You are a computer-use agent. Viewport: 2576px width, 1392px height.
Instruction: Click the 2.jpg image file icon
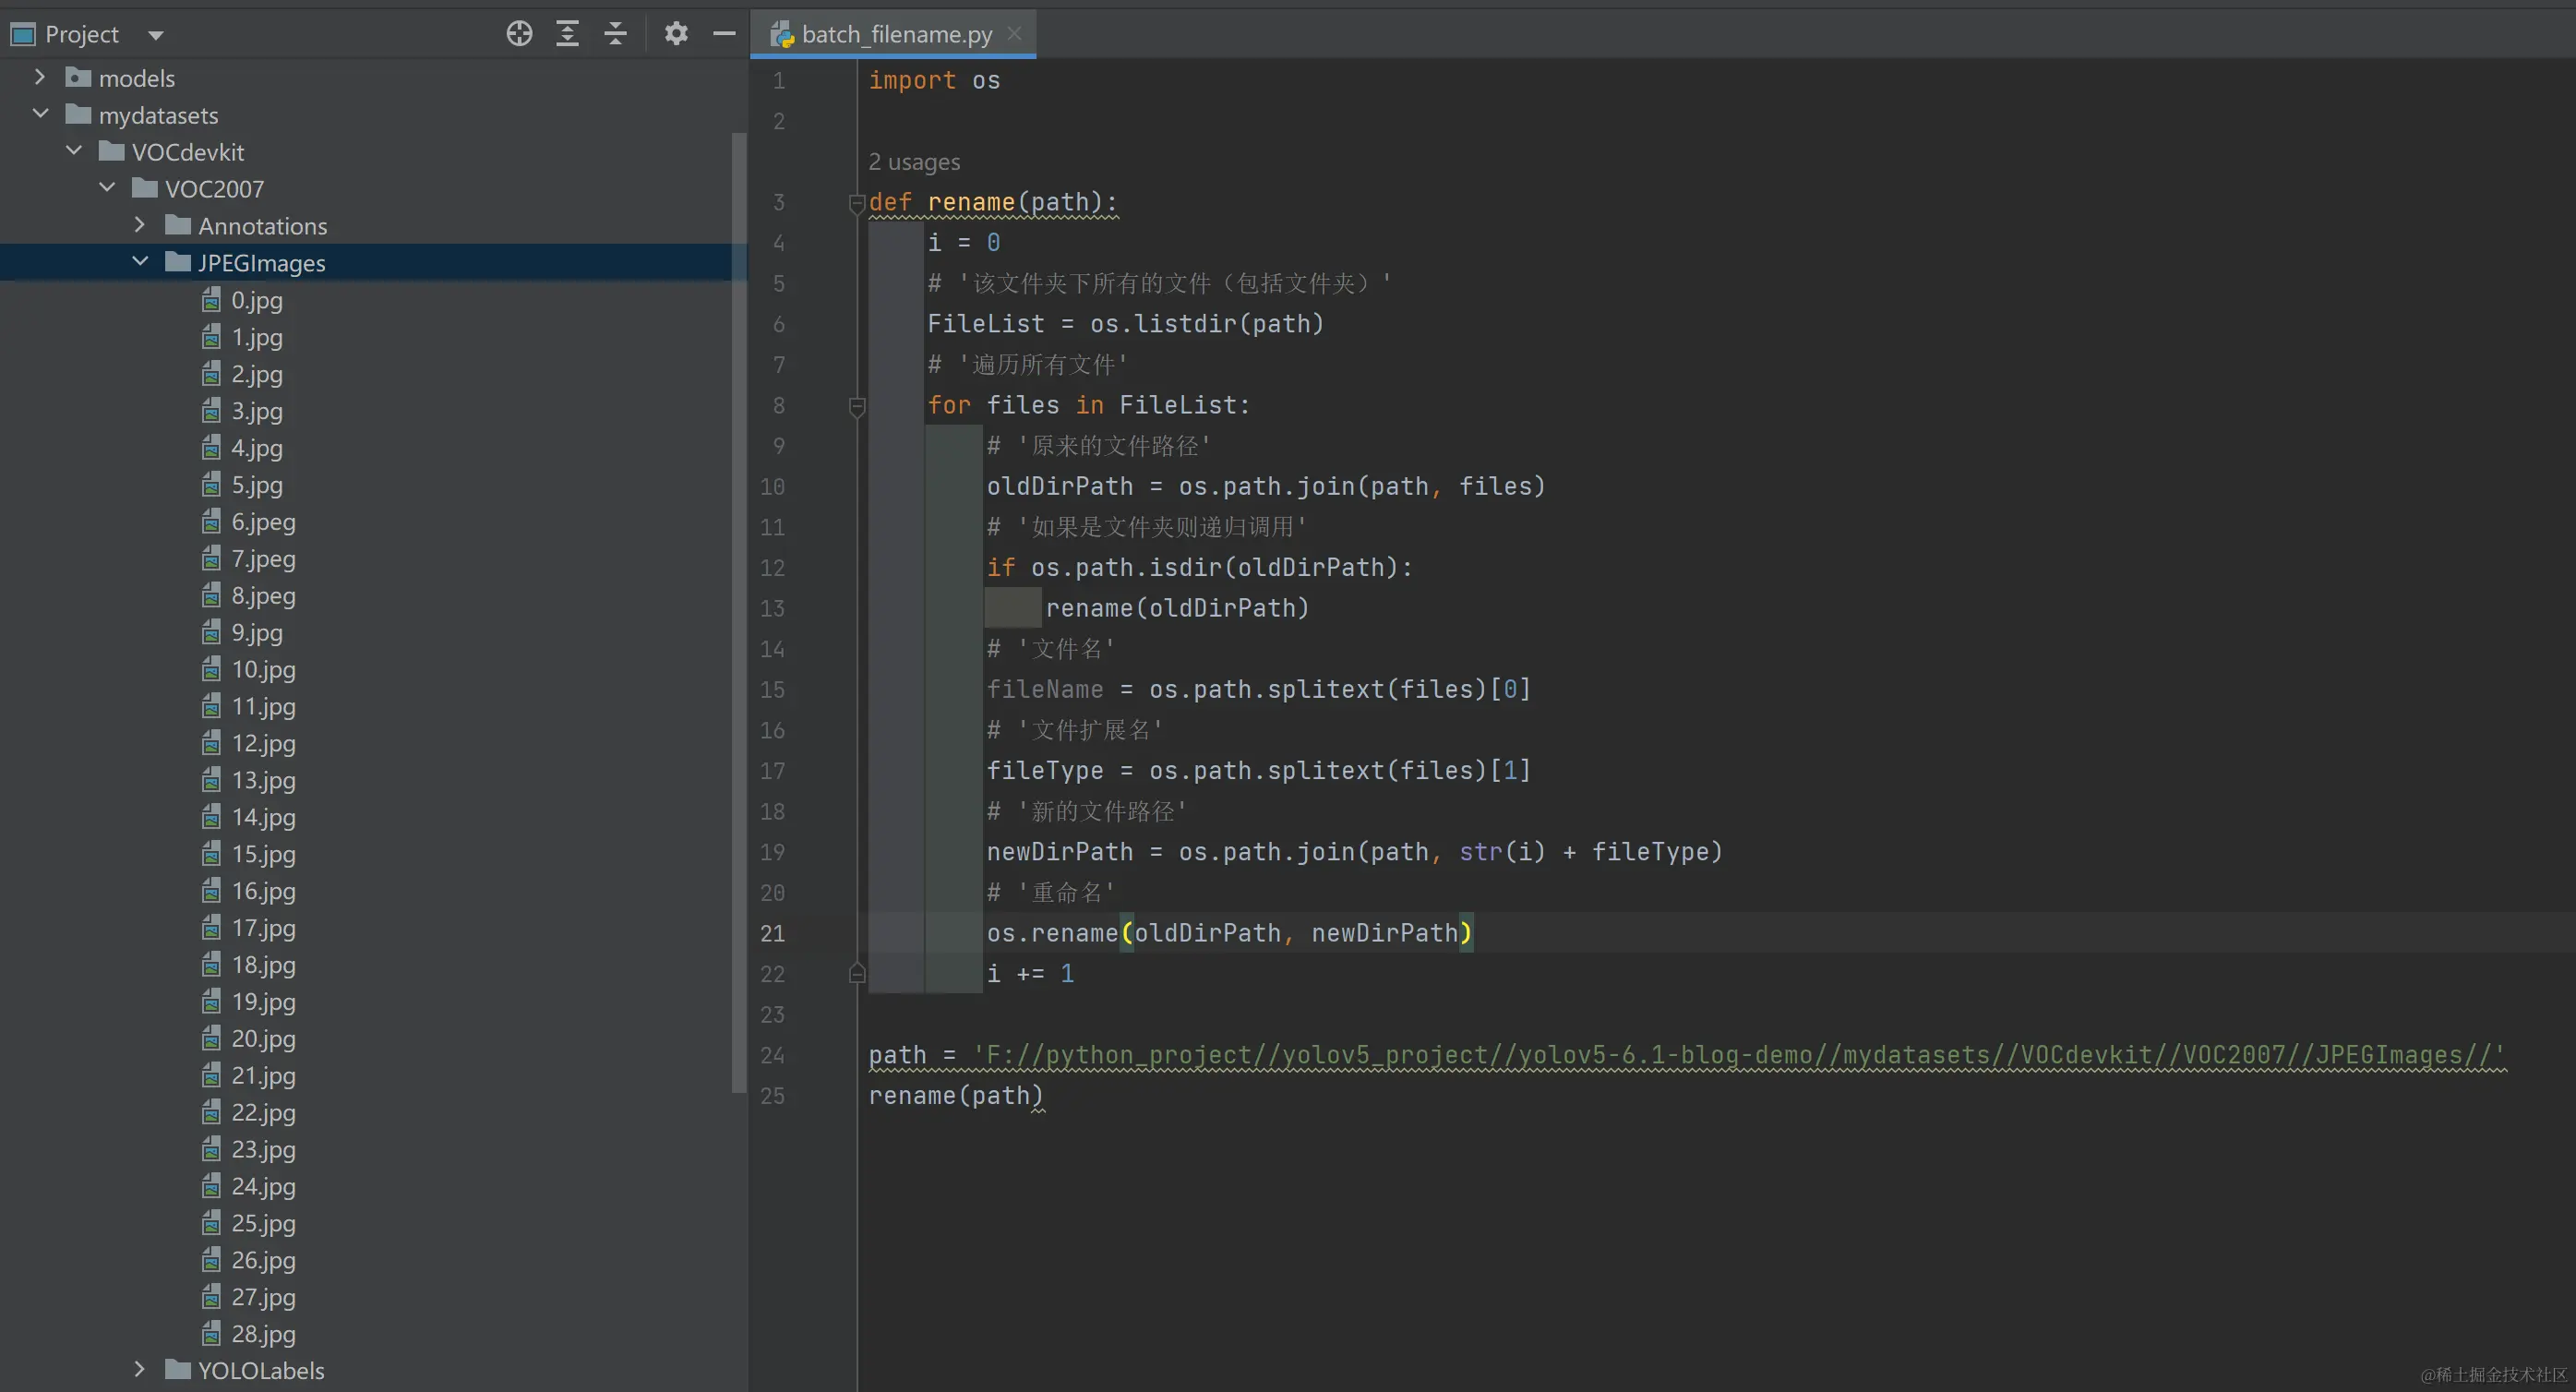[x=211, y=374]
